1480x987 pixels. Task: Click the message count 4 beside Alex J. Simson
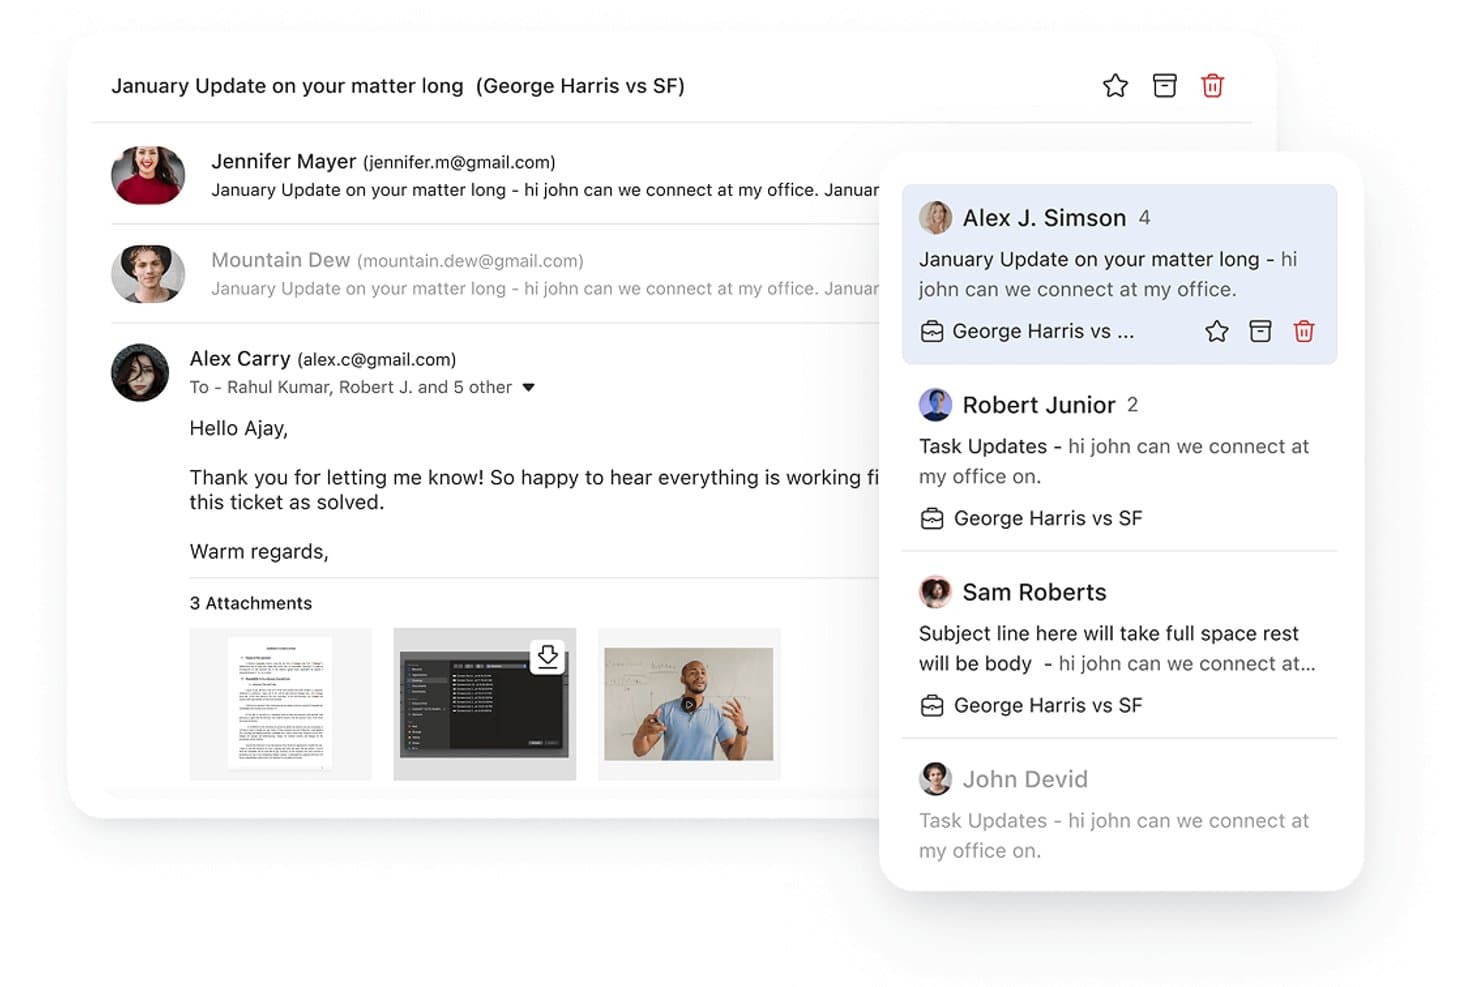[x=1144, y=218]
